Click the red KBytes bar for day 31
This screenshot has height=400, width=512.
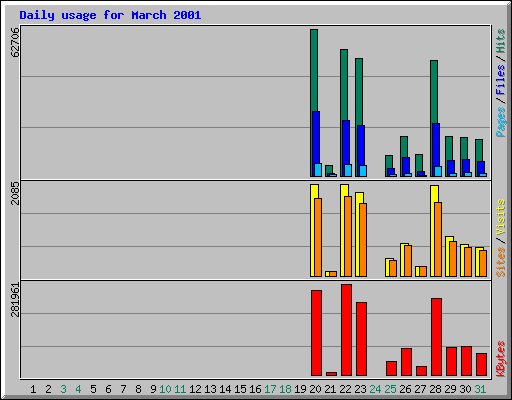coord(481,364)
